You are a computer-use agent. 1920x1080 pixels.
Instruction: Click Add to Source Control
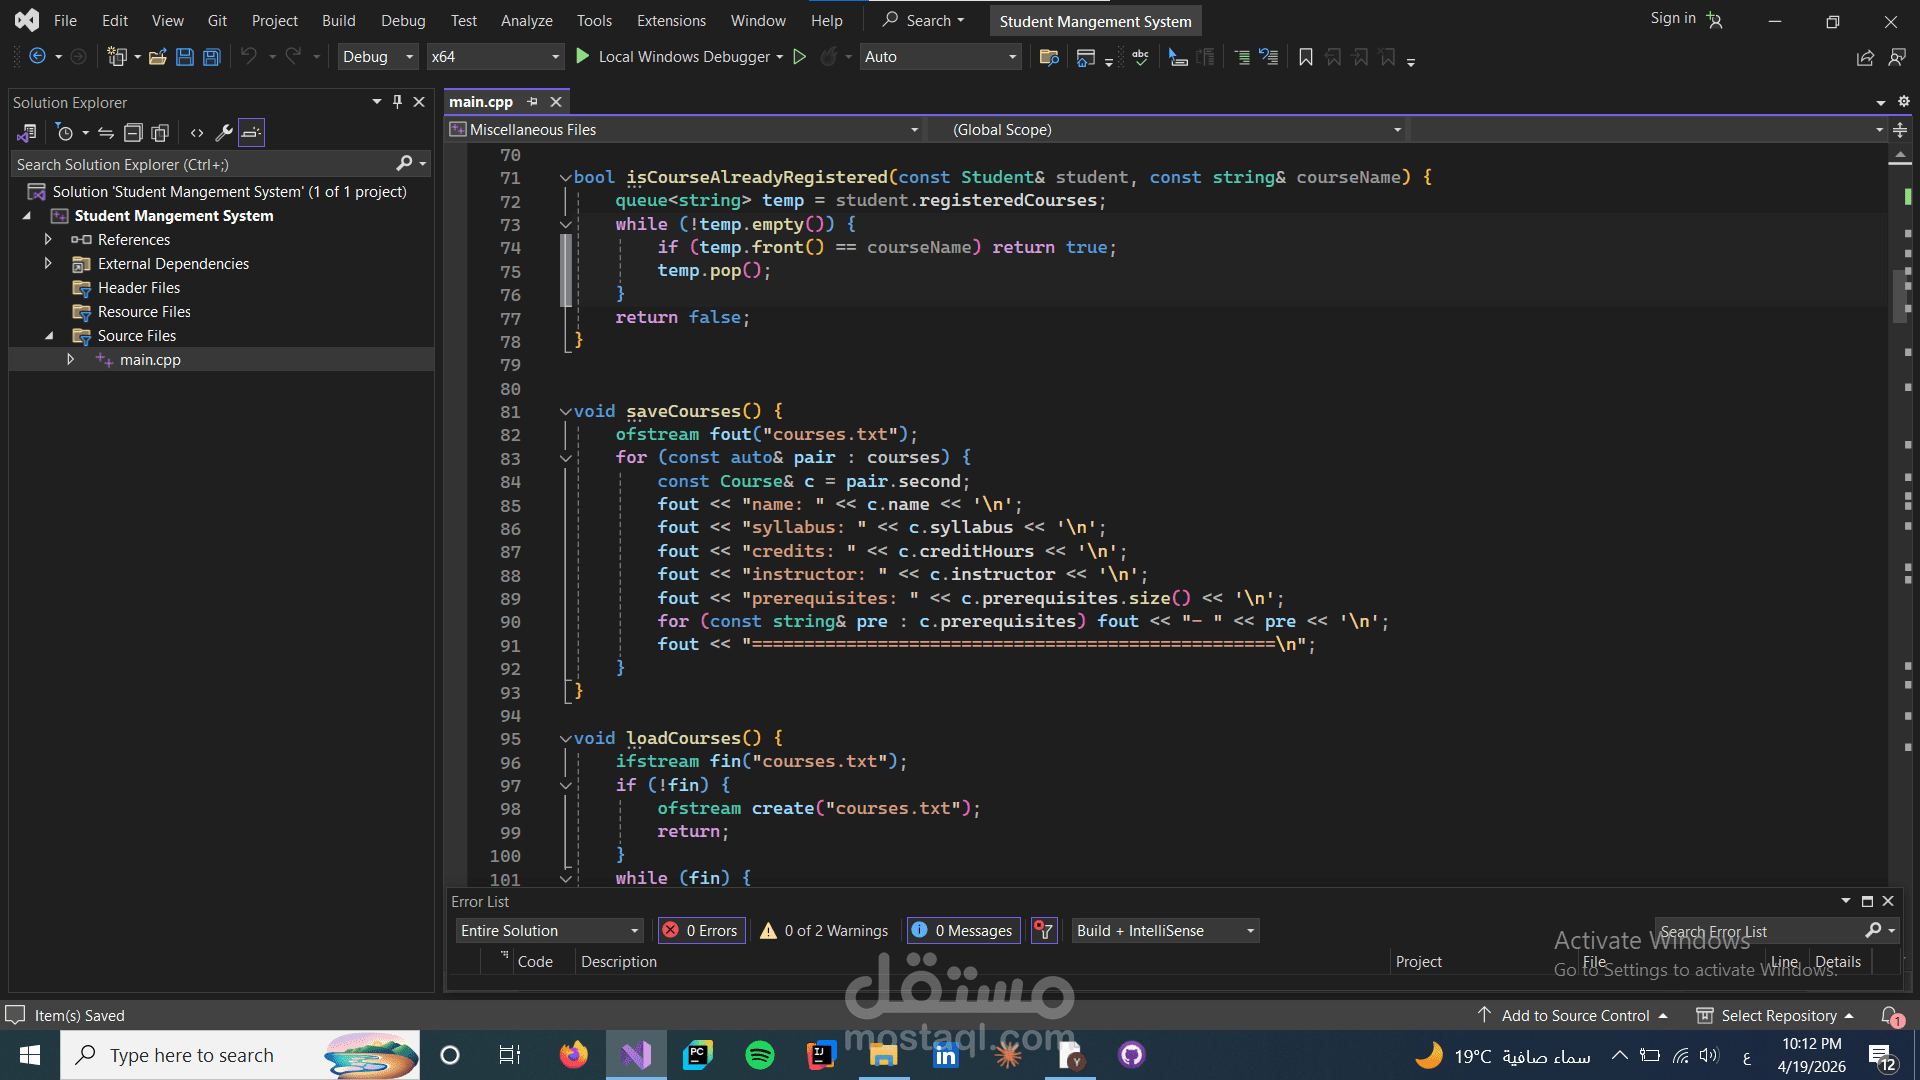(x=1574, y=1015)
